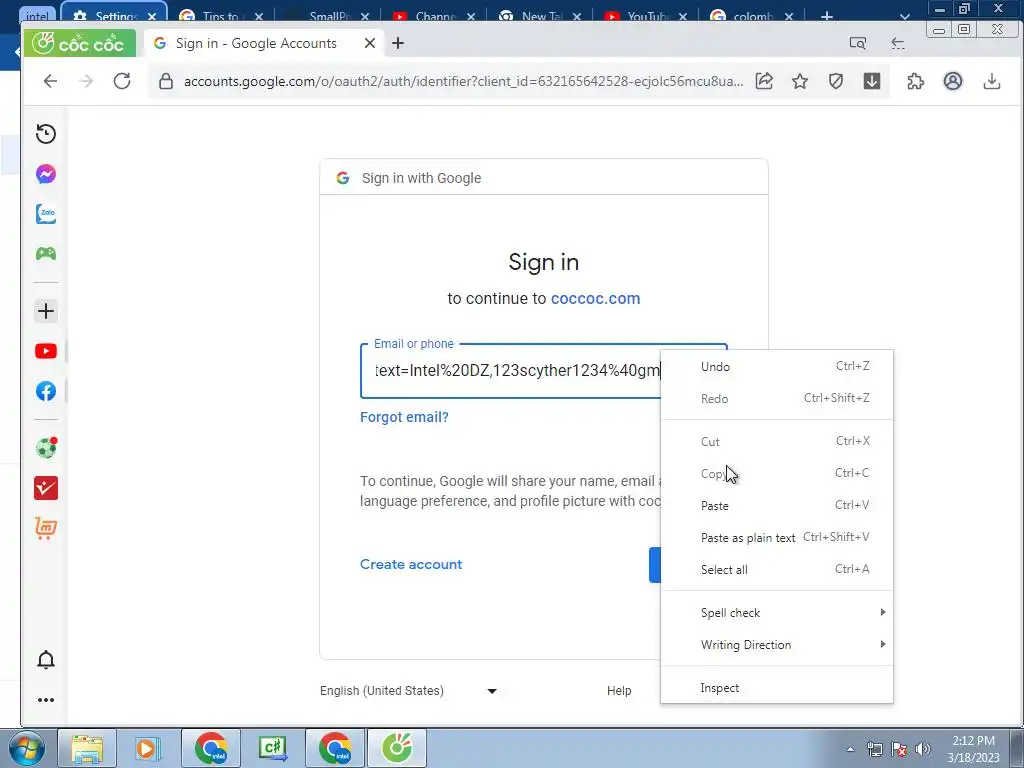Switch to SmallPr tab in background window

329,16
